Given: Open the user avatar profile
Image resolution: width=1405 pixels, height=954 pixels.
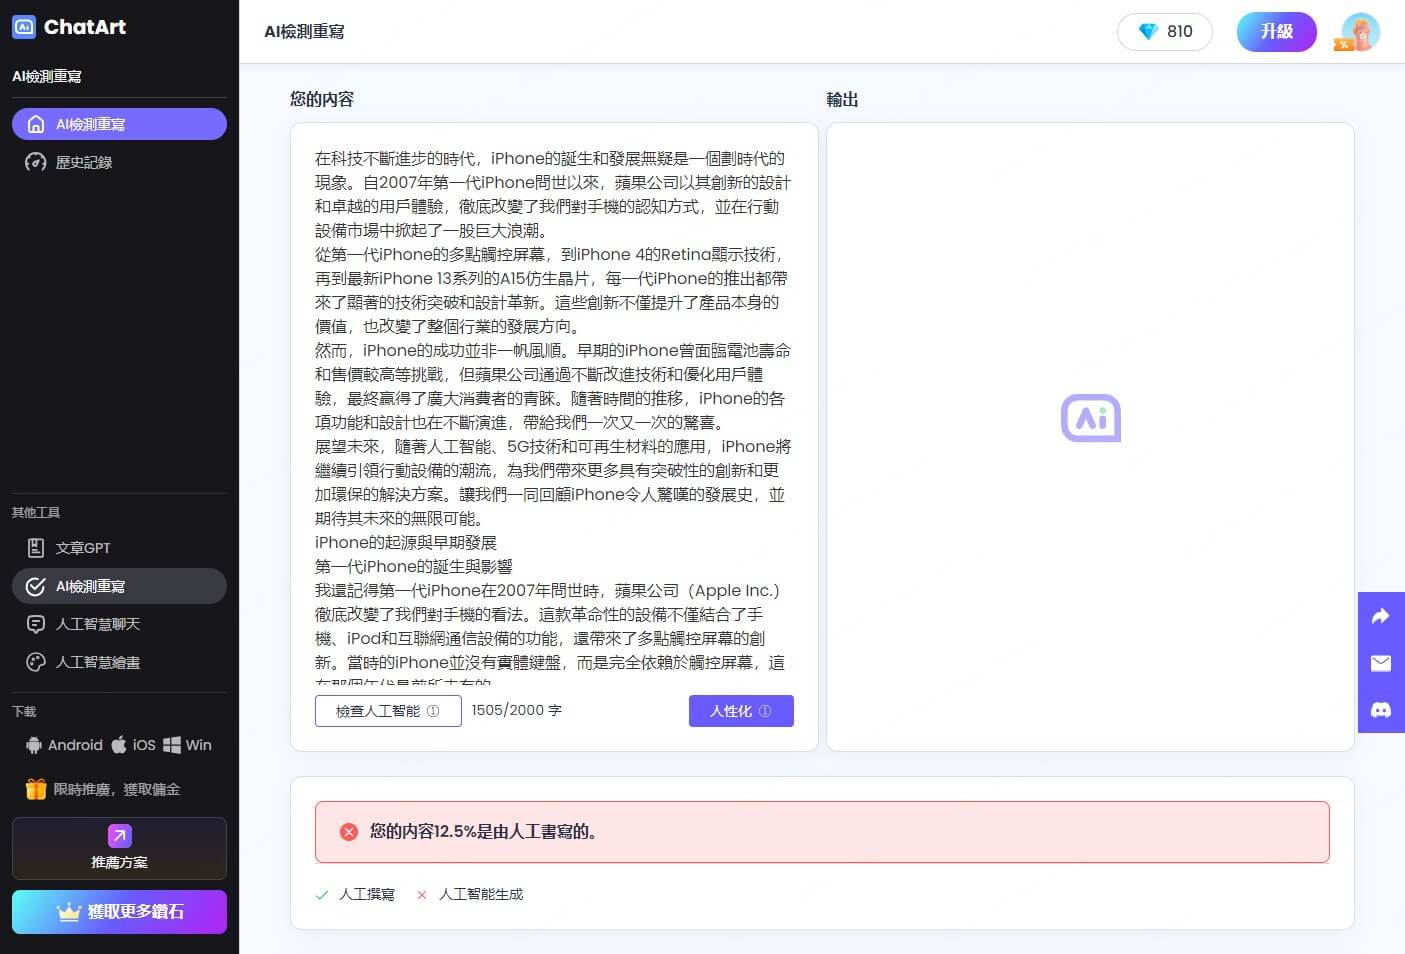Looking at the screenshot, I should (1360, 32).
